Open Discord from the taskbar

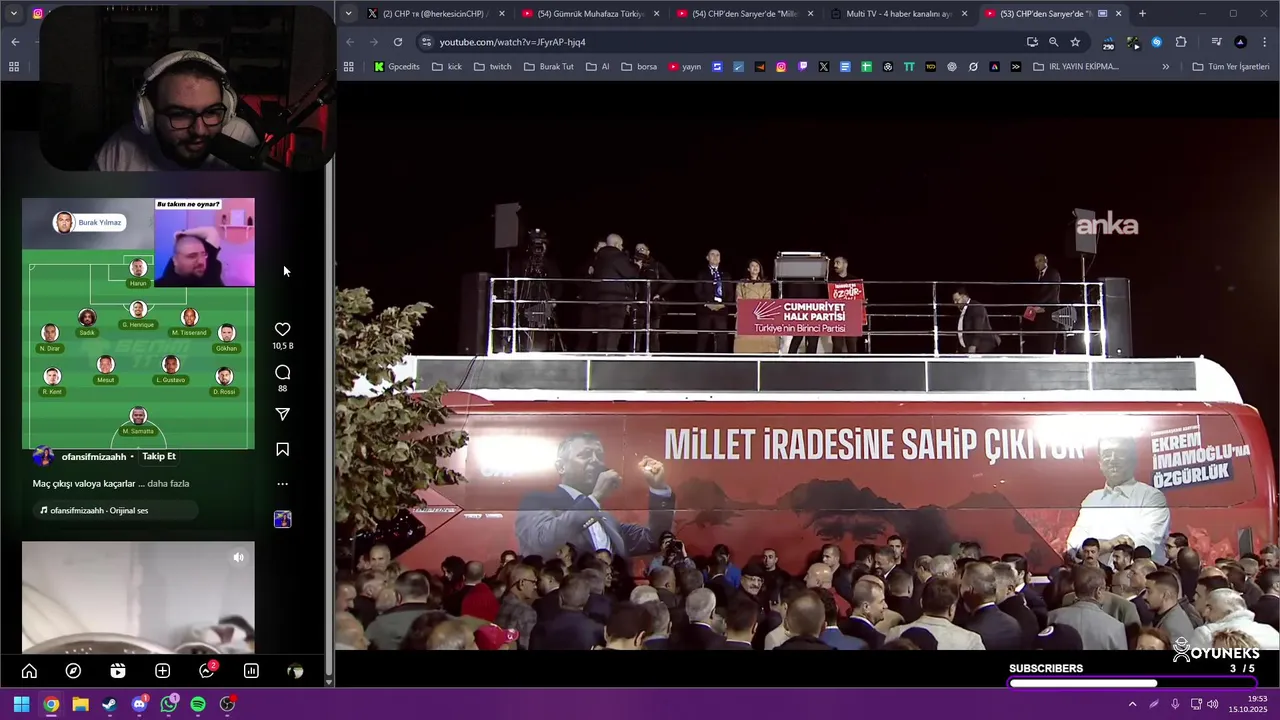139,704
